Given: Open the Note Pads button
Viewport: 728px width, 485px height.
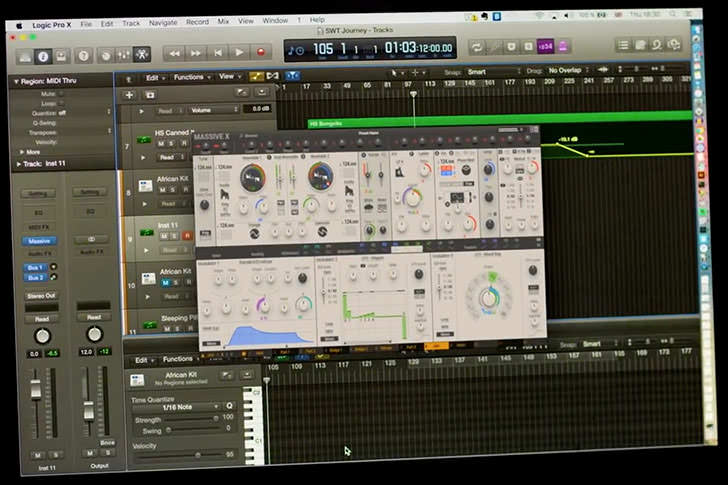Looking at the screenshot, I should 640,45.
